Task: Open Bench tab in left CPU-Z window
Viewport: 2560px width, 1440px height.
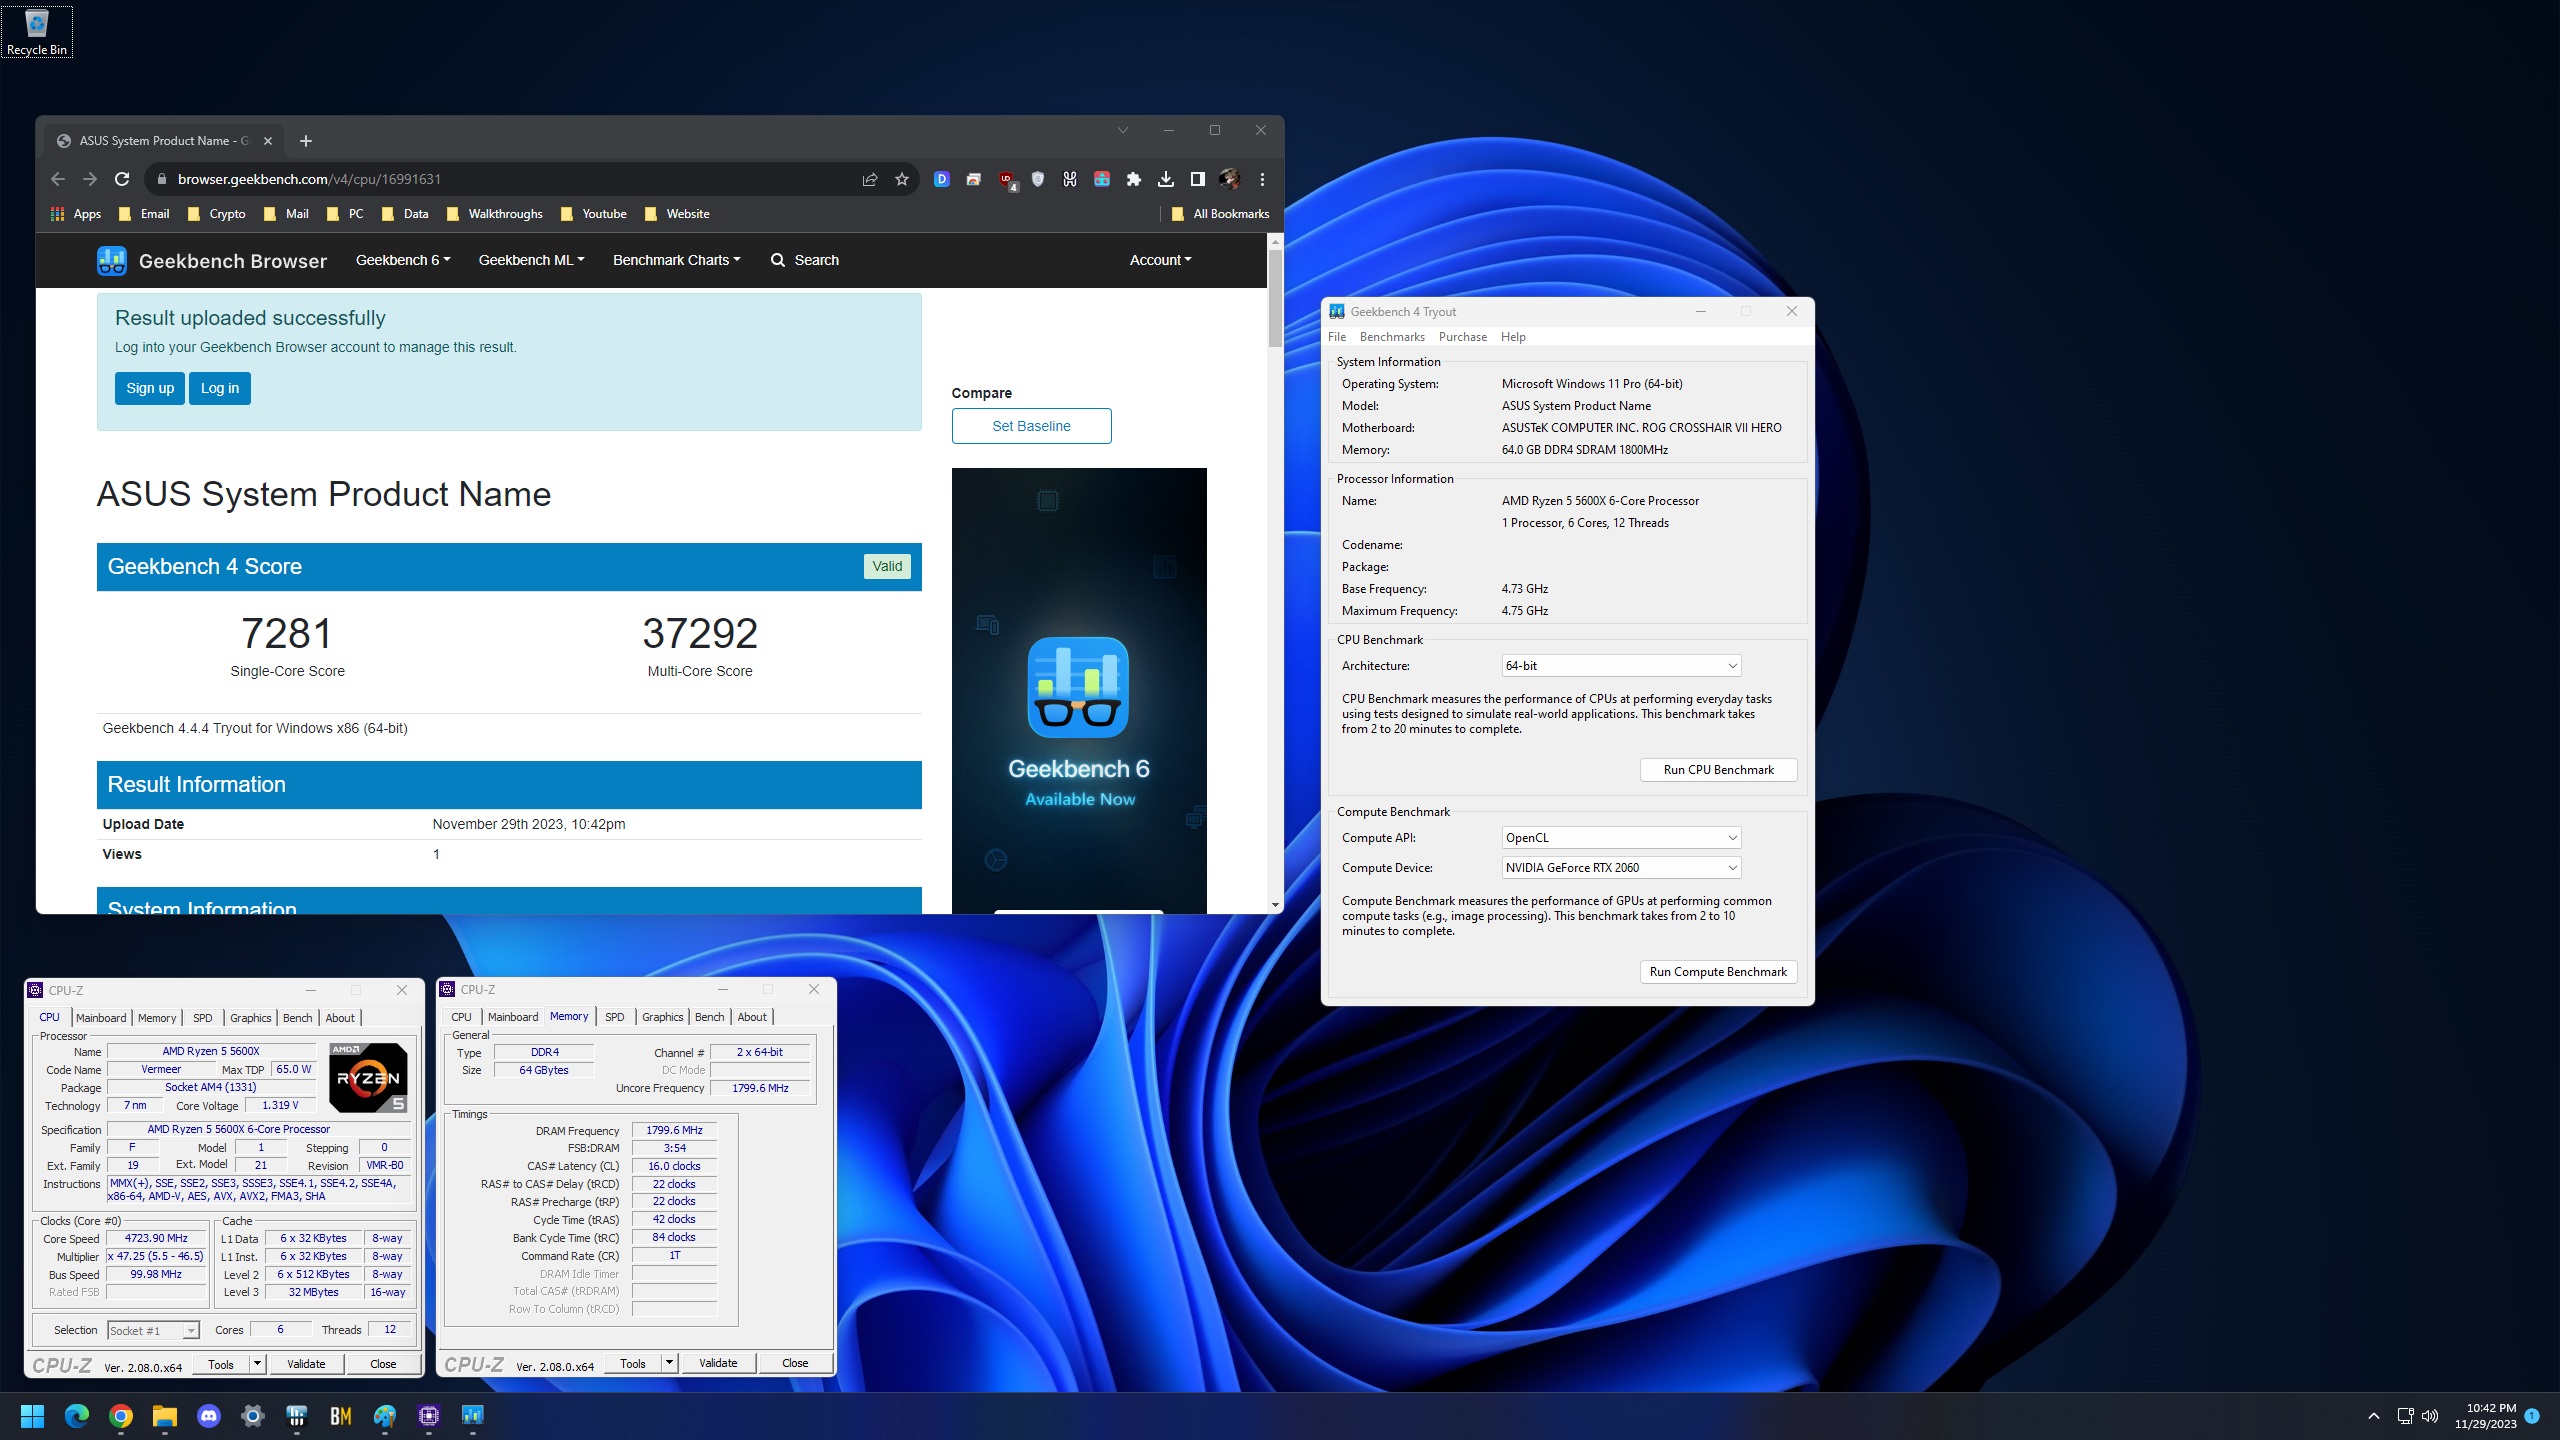Action: [x=297, y=1018]
